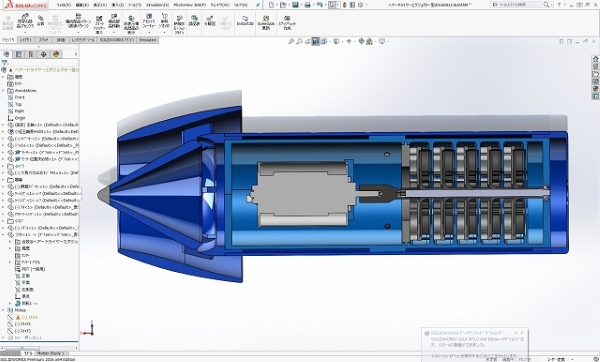This screenshot has width=600, height=362.
Task: Open the SOLIDWORKS logo menu
Action: pos(26,5)
